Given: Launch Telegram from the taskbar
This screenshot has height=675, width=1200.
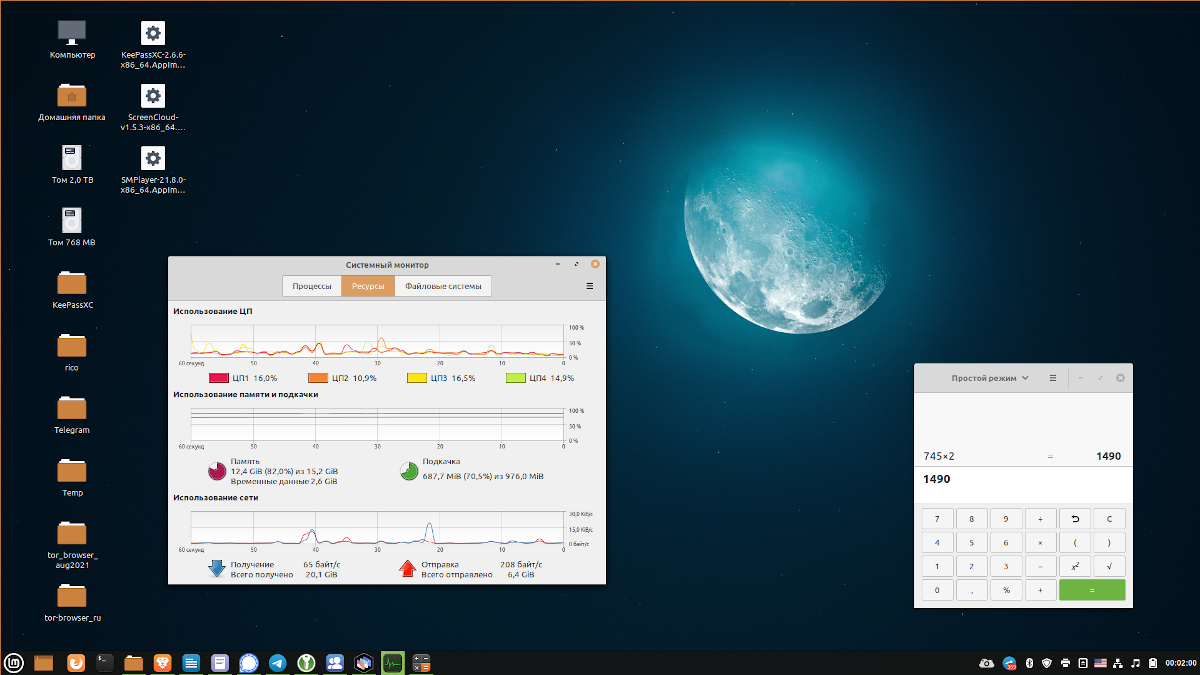Looking at the screenshot, I should click(277, 662).
